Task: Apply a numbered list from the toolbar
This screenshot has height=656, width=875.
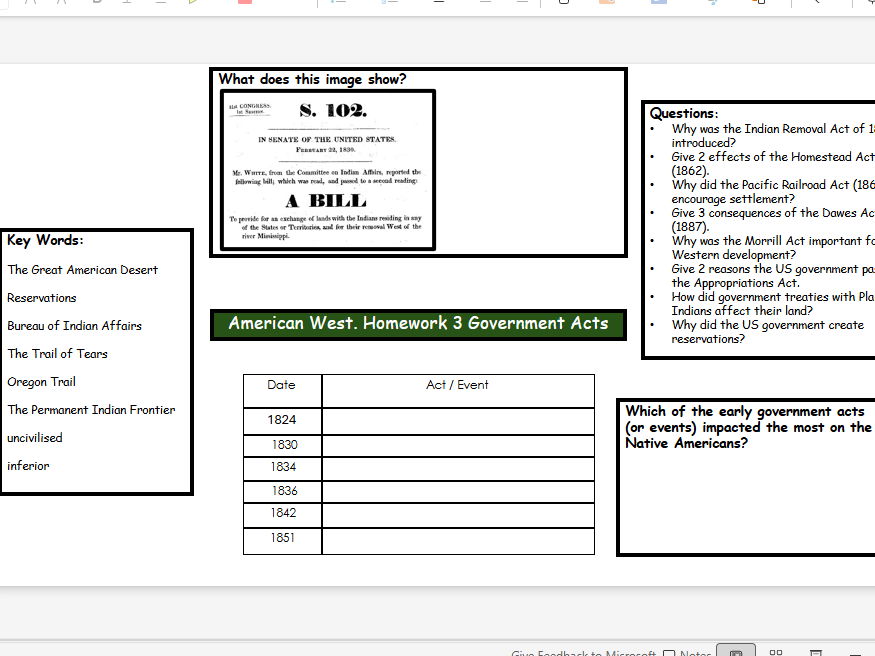Action: tap(385, 4)
